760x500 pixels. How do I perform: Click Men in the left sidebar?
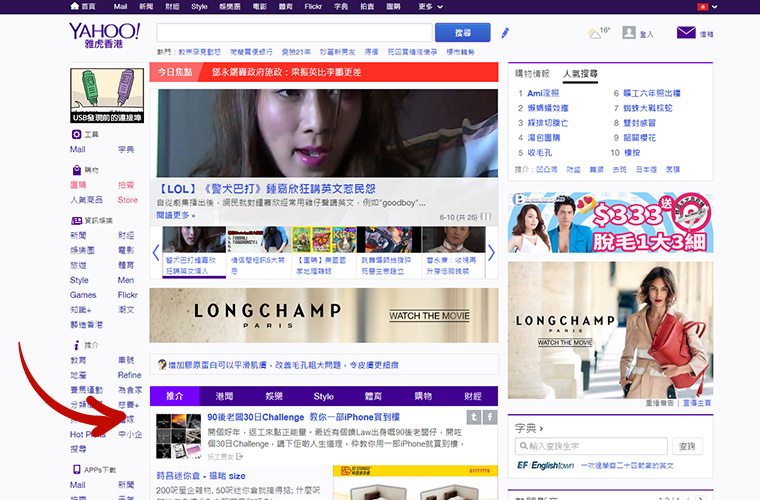tap(126, 280)
